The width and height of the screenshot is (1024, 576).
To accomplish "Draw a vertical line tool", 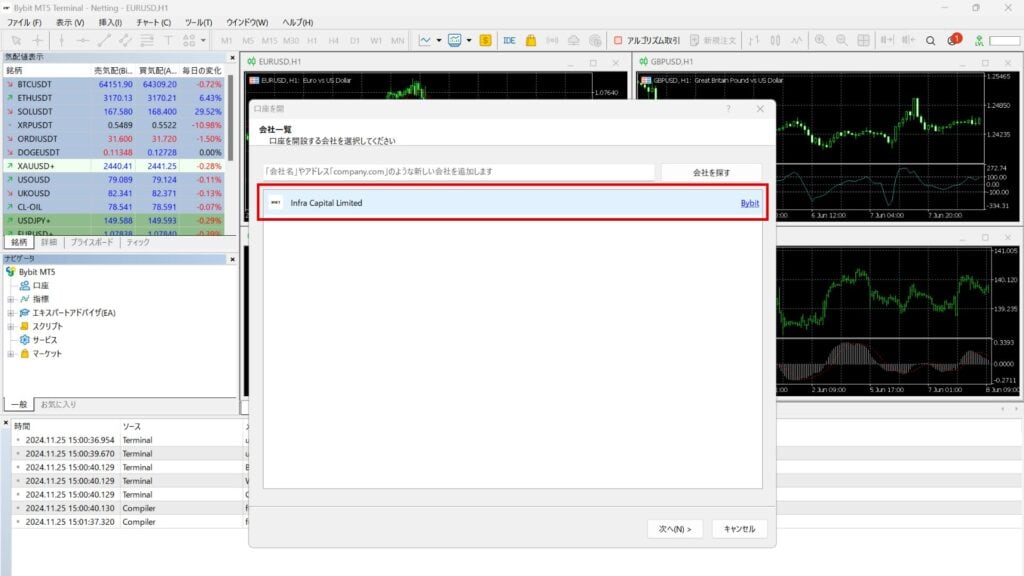I will click(x=61, y=40).
